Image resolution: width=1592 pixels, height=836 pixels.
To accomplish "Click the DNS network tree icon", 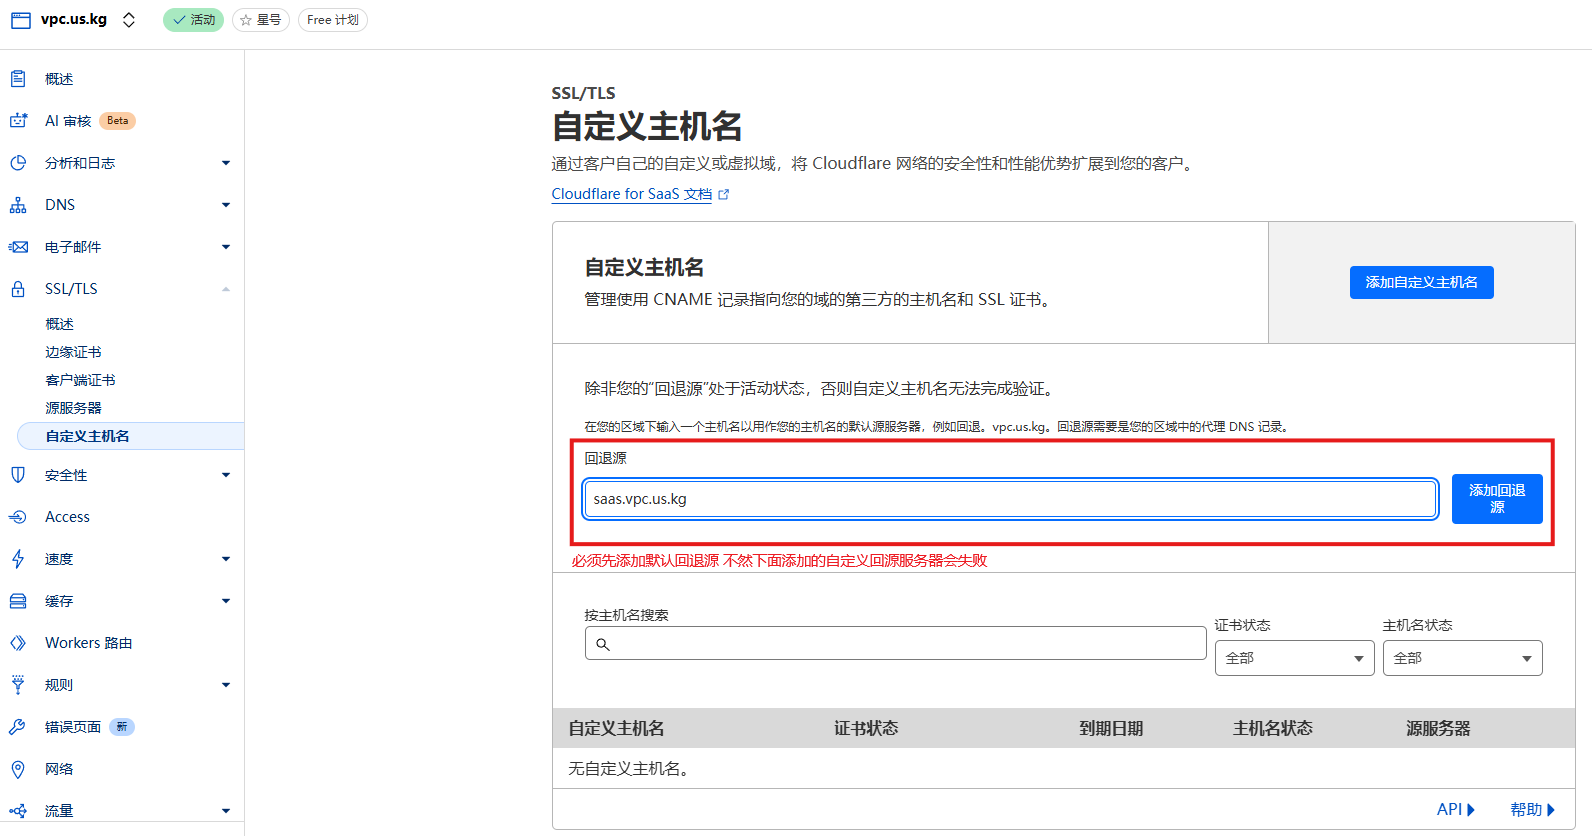I will [18, 205].
